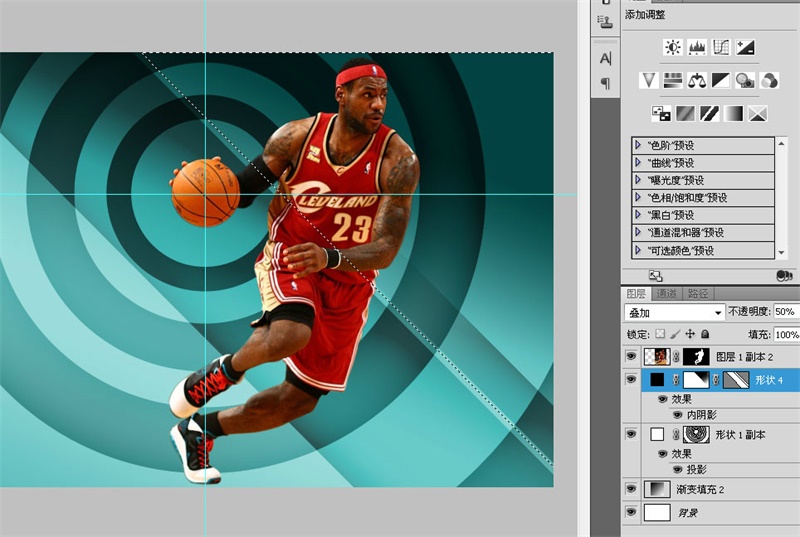The width and height of the screenshot is (800, 537).
Task: Expand the "色阶"预设 list
Action: coord(638,145)
